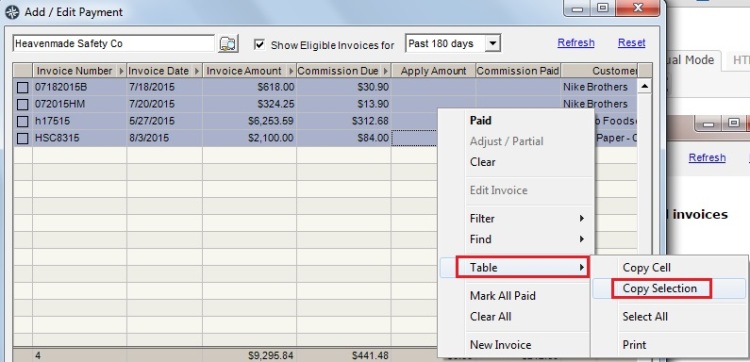Click Nike Brothers cell in 07182015B row
Screen dimensions: 750x362
[599, 88]
